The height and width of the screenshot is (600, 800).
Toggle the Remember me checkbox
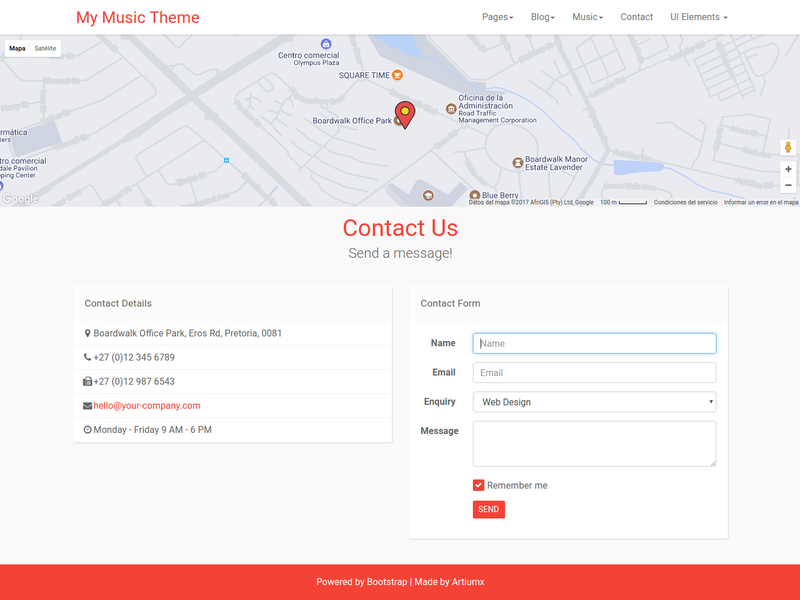click(x=479, y=485)
